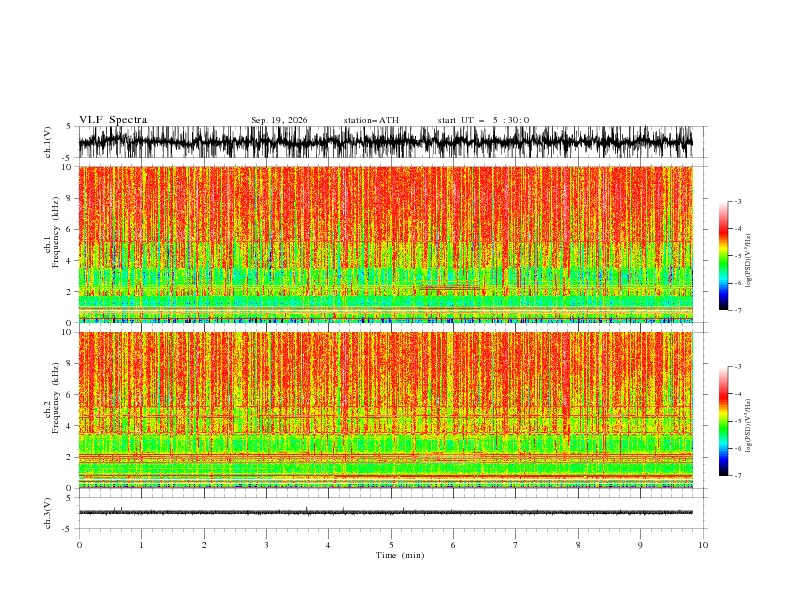792x612 pixels.
Task: Click the 5 minute mark on time axis
Action: click(391, 545)
